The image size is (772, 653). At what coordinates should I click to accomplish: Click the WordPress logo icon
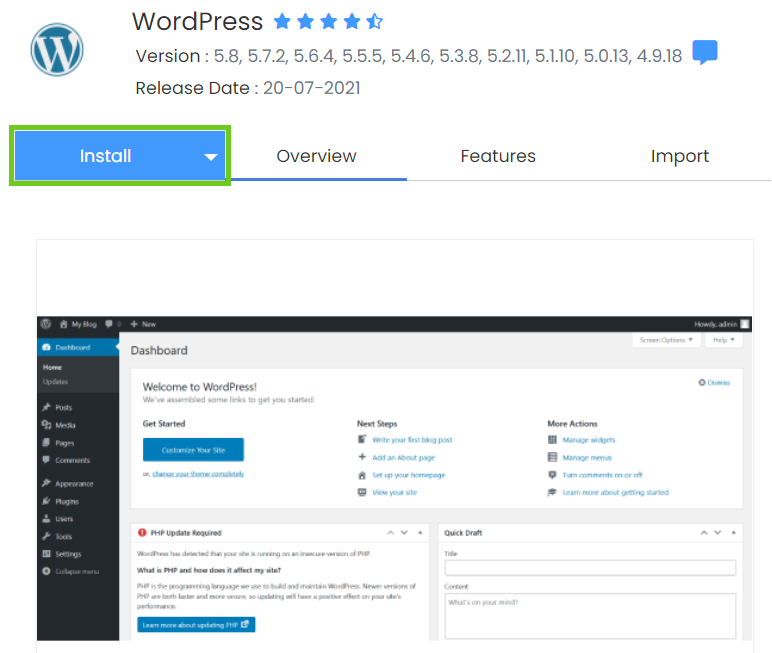57,50
